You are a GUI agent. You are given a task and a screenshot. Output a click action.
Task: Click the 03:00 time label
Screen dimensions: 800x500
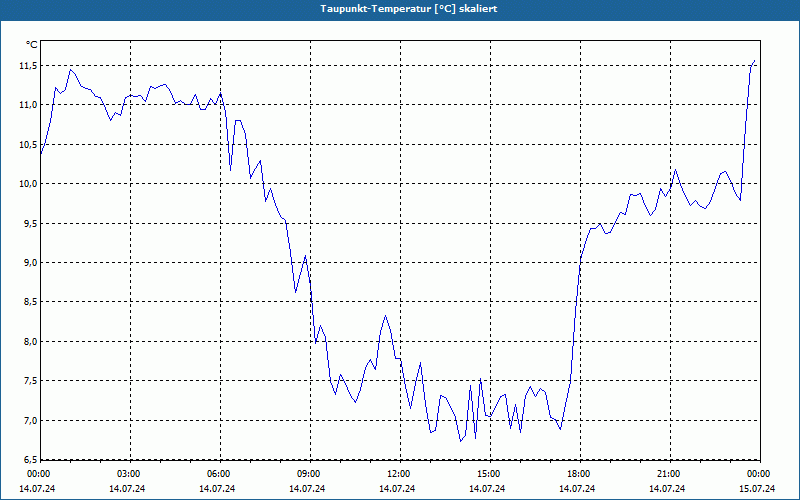(x=129, y=474)
